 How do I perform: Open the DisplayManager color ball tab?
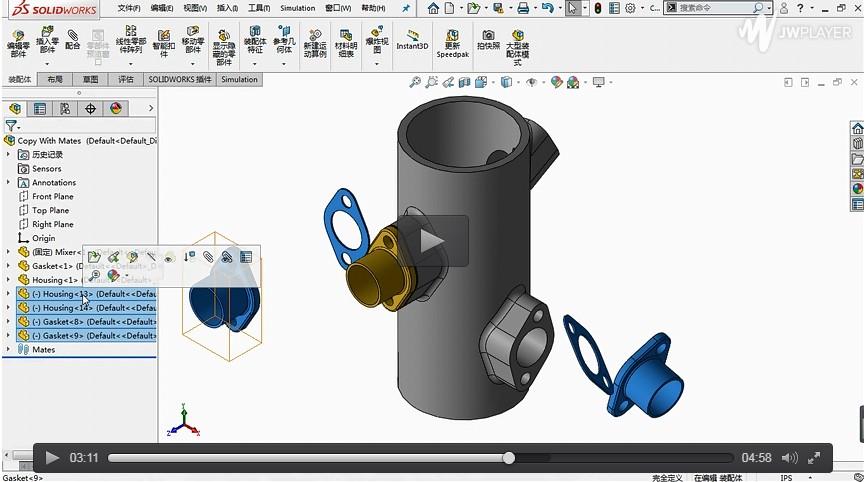click(116, 109)
